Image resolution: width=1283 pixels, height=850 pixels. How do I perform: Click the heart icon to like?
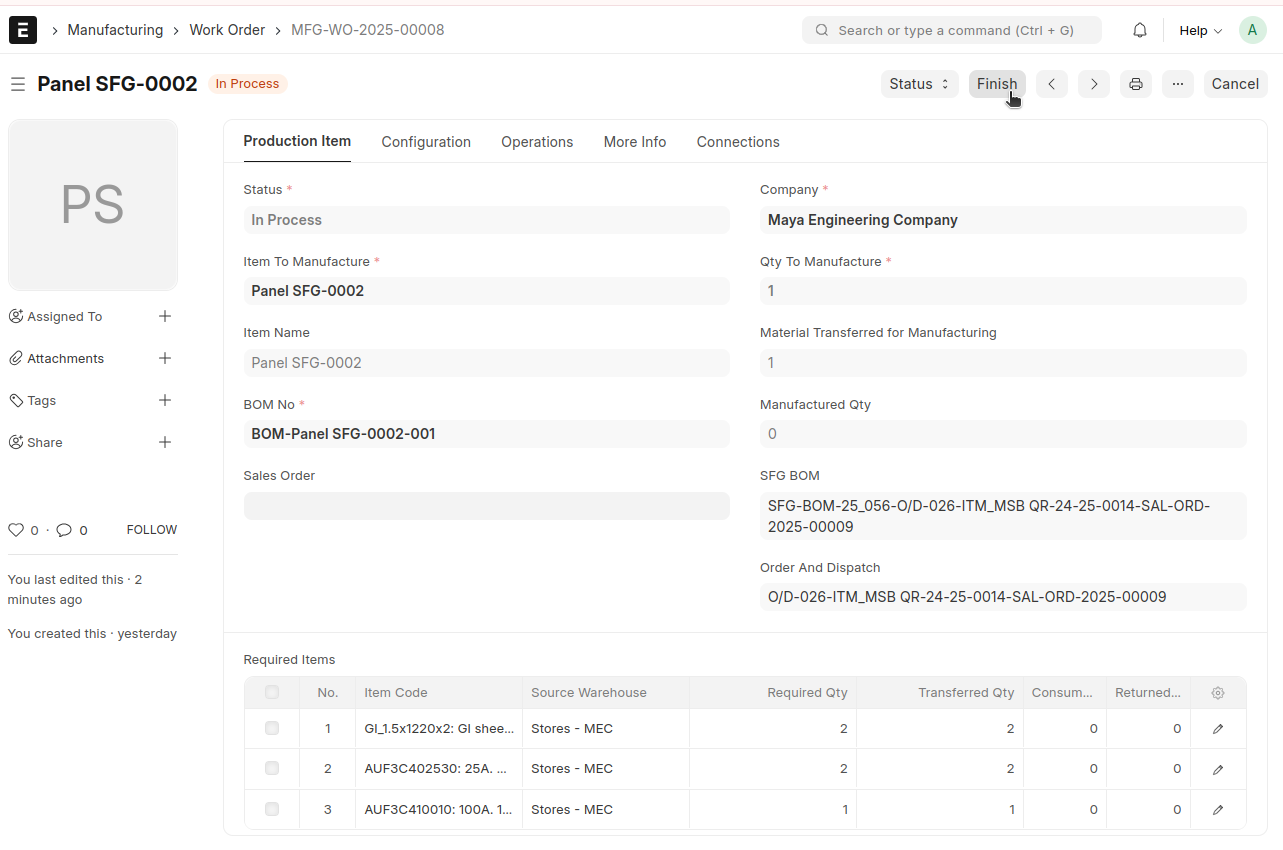(15, 530)
